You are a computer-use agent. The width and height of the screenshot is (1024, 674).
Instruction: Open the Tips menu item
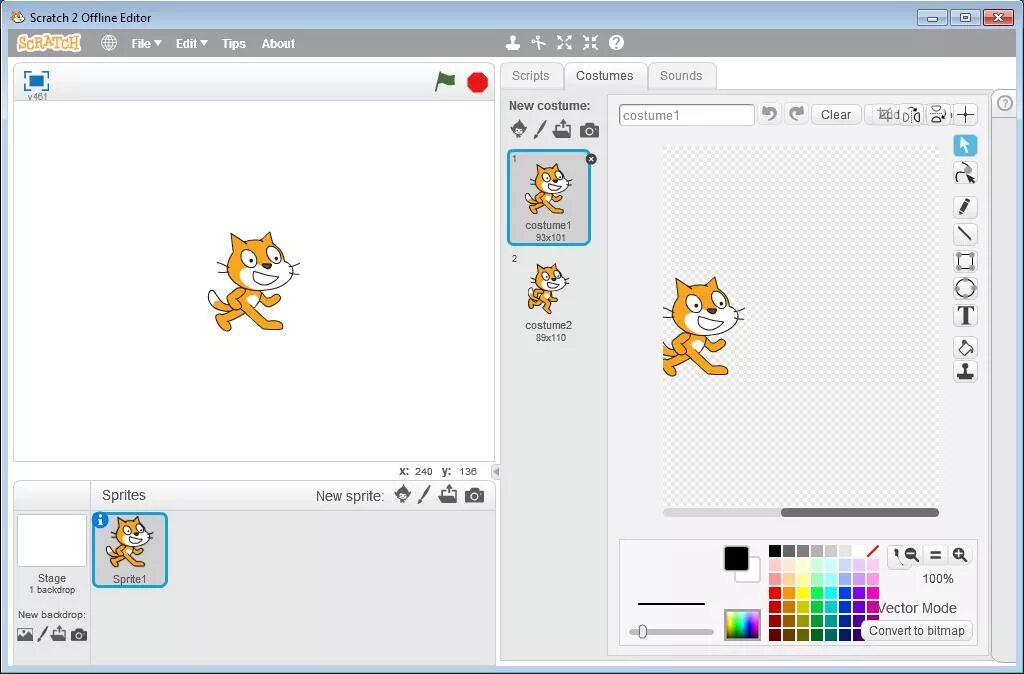[233, 43]
